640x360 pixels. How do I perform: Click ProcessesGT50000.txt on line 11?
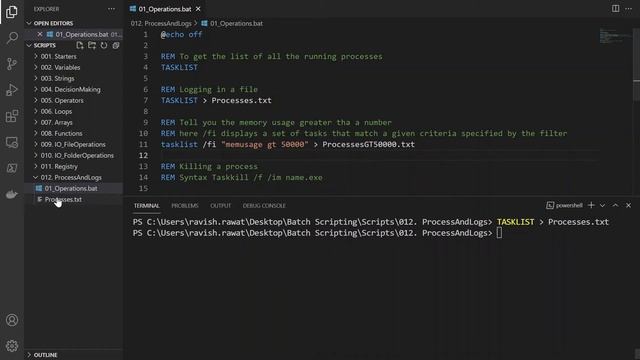[x=368, y=144]
